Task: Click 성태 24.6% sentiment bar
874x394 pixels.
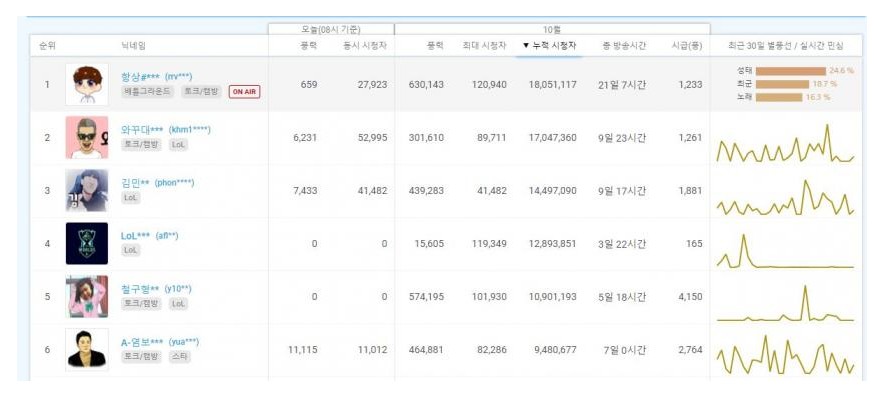Action: [790, 71]
